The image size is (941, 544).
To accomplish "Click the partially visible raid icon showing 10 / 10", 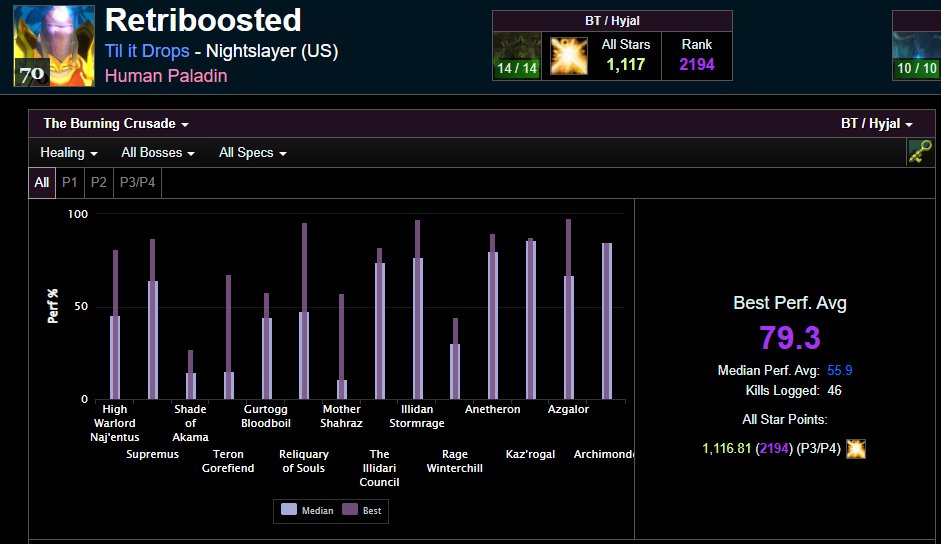I will coord(916,56).
